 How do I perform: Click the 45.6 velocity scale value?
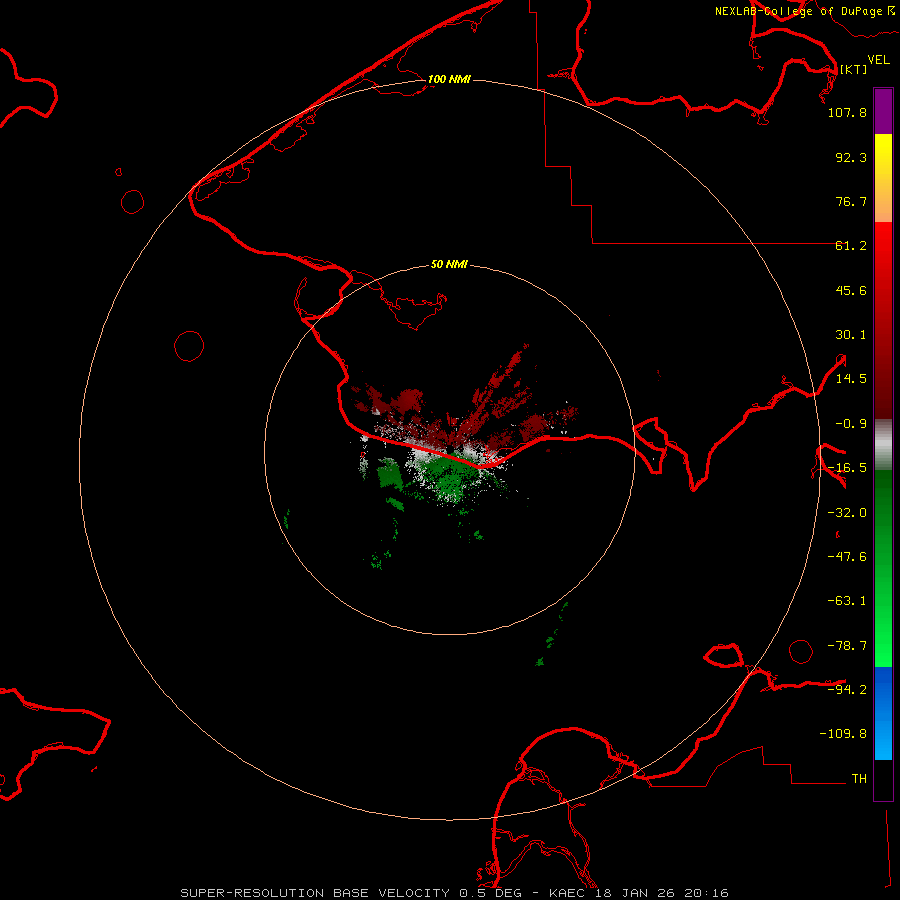[851, 290]
